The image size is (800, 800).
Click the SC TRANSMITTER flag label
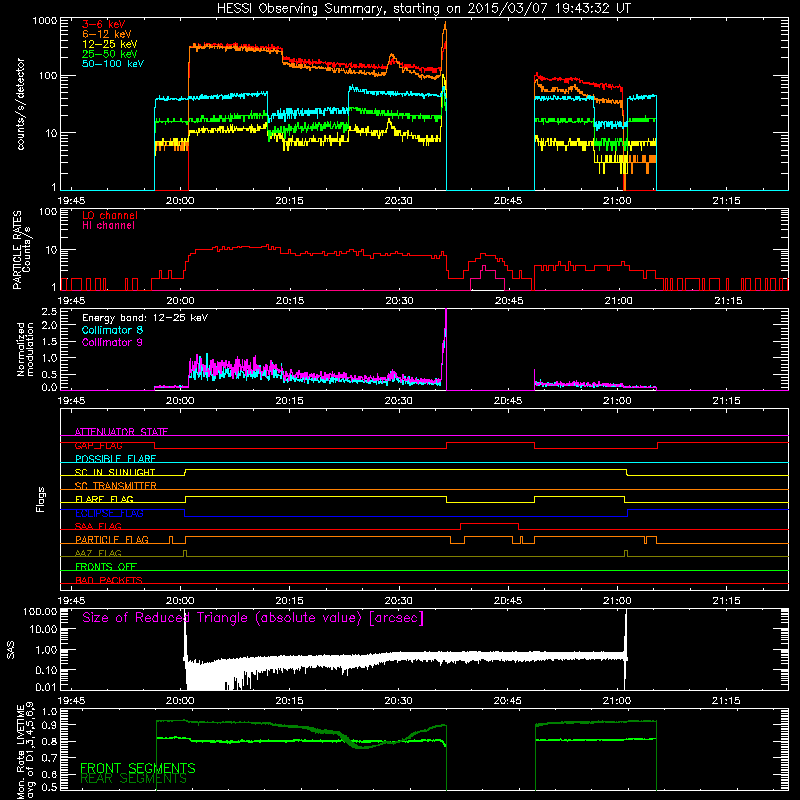click(x=116, y=486)
